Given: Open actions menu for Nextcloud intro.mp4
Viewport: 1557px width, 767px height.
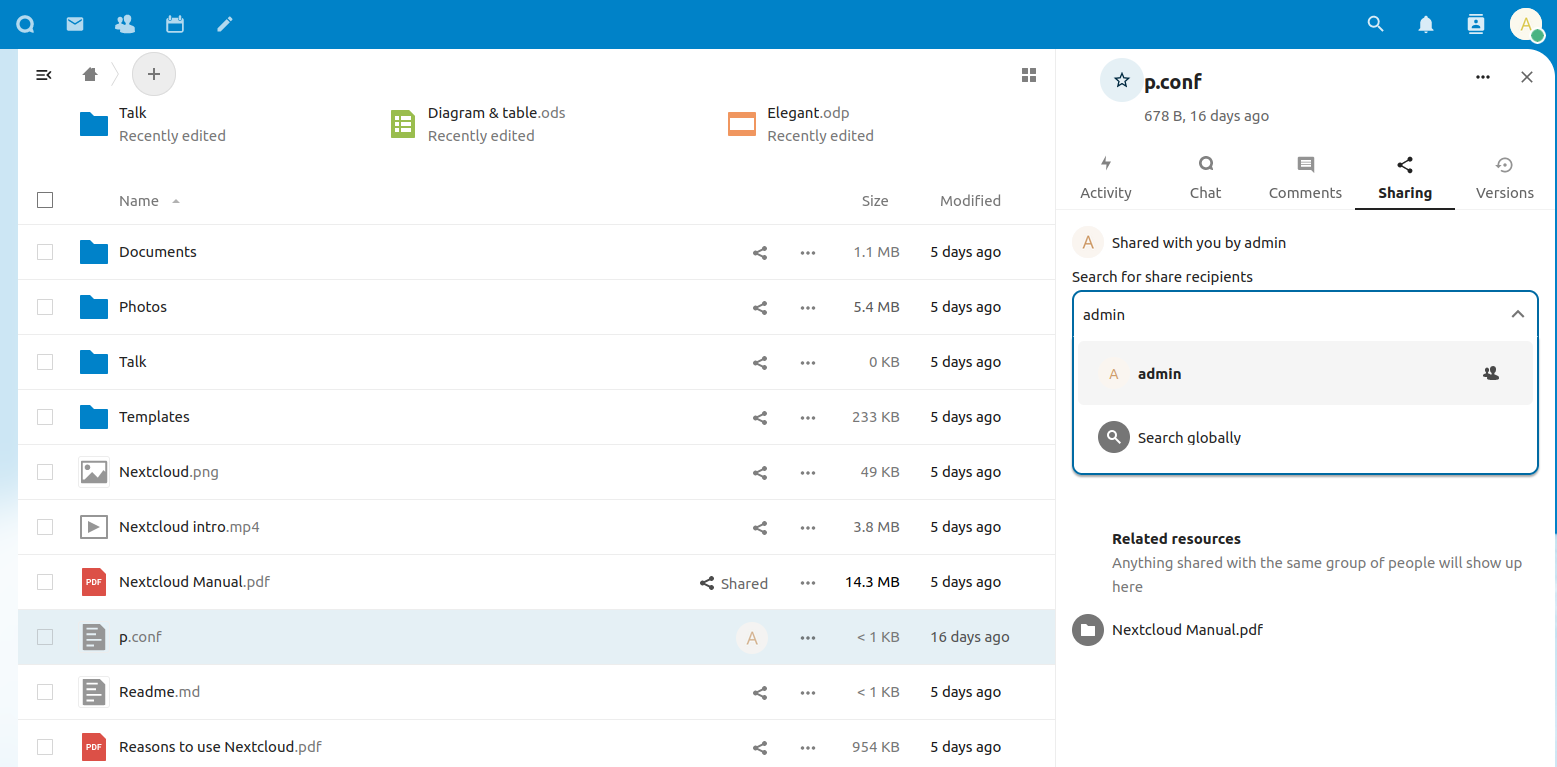Looking at the screenshot, I should click(x=808, y=527).
